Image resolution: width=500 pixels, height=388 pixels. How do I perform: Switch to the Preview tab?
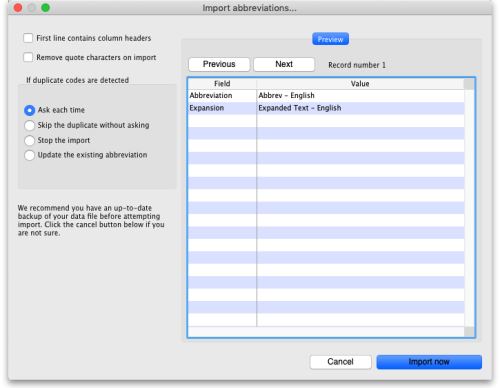click(330, 39)
